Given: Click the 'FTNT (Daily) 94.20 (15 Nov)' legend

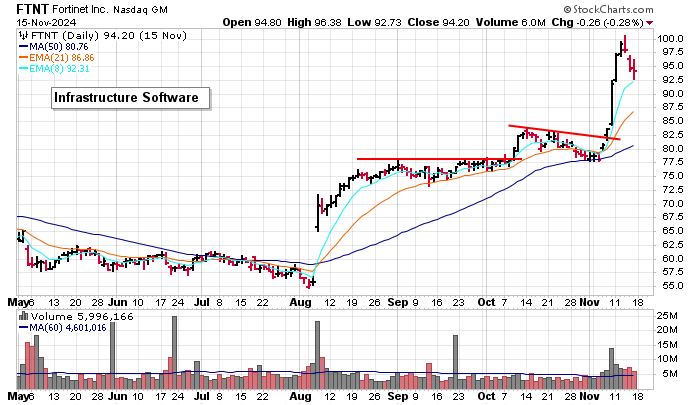Looking at the screenshot, I should pos(108,36).
